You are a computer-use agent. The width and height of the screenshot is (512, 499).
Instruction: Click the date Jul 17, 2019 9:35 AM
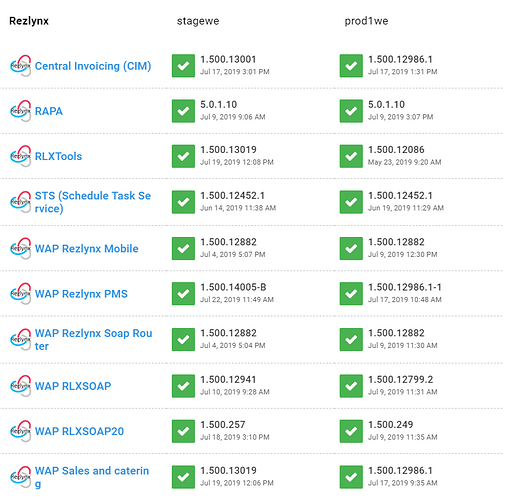[403, 483]
